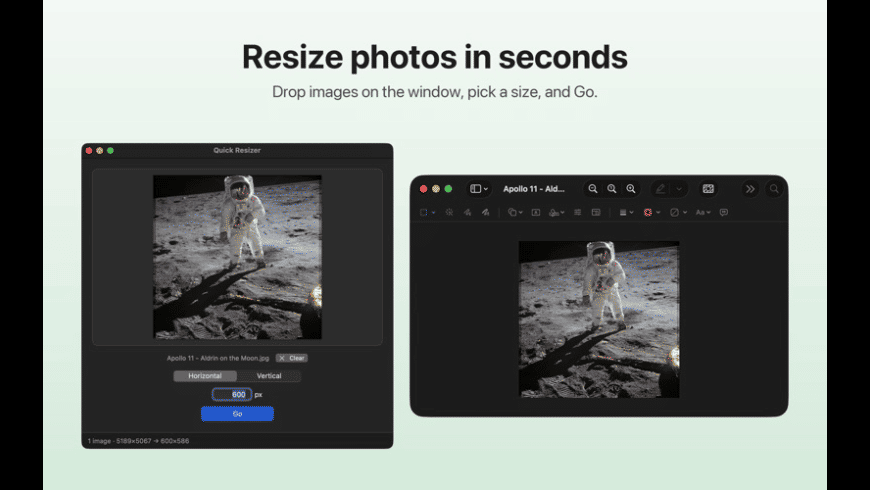Image resolution: width=870 pixels, height=490 pixels.
Task: Click the zoom out magnifier in Preview
Action: [x=593, y=189]
